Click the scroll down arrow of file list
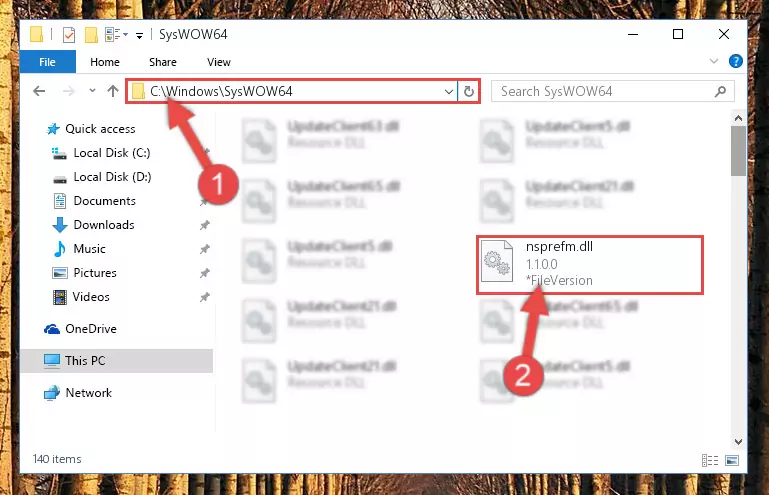Image resolution: width=769 pixels, height=495 pixels. (x=738, y=442)
